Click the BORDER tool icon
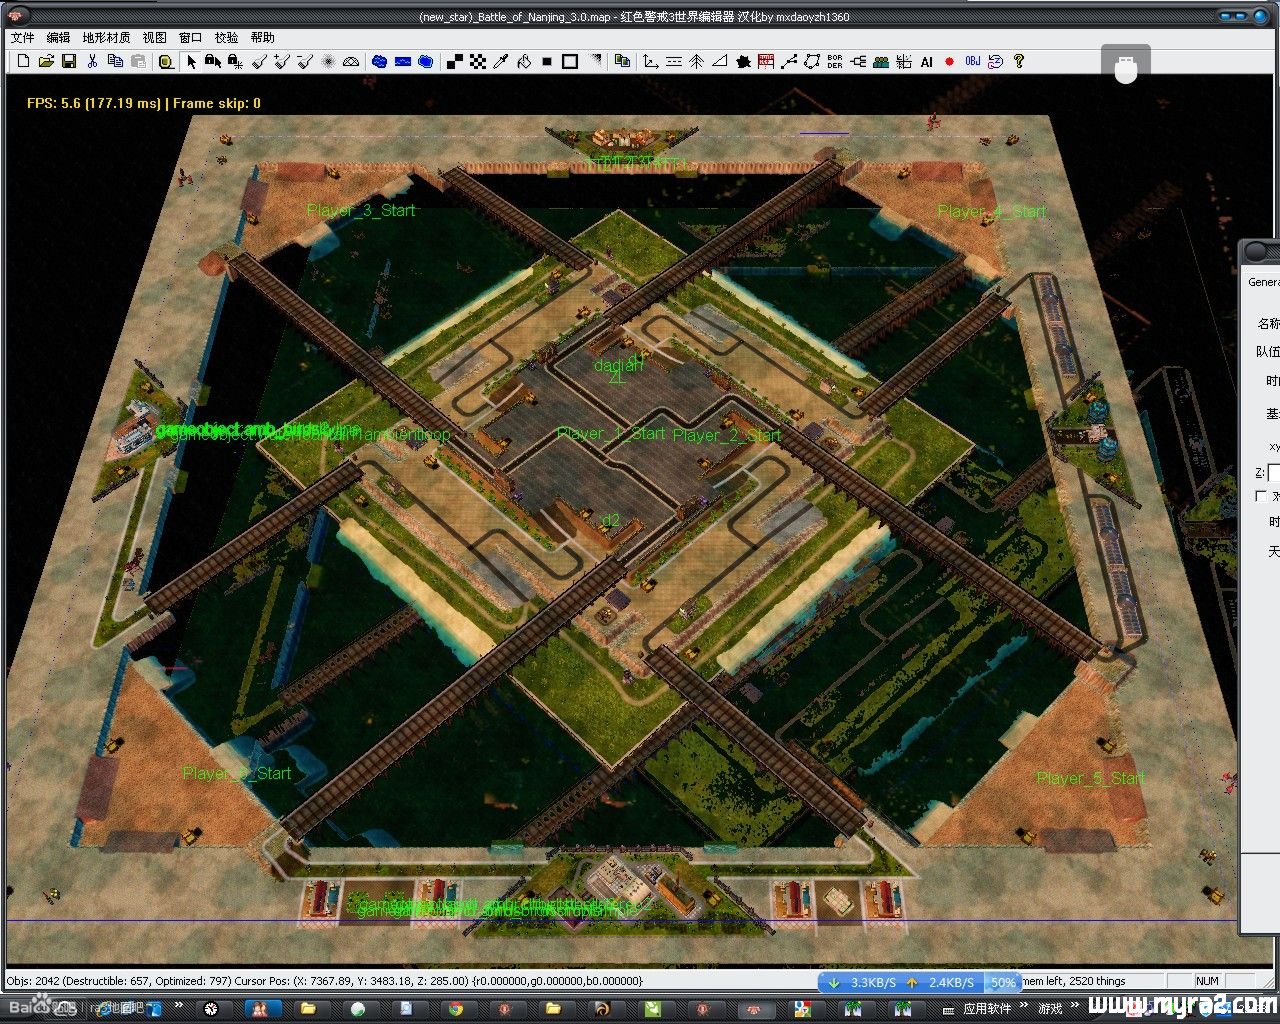 tap(835, 62)
